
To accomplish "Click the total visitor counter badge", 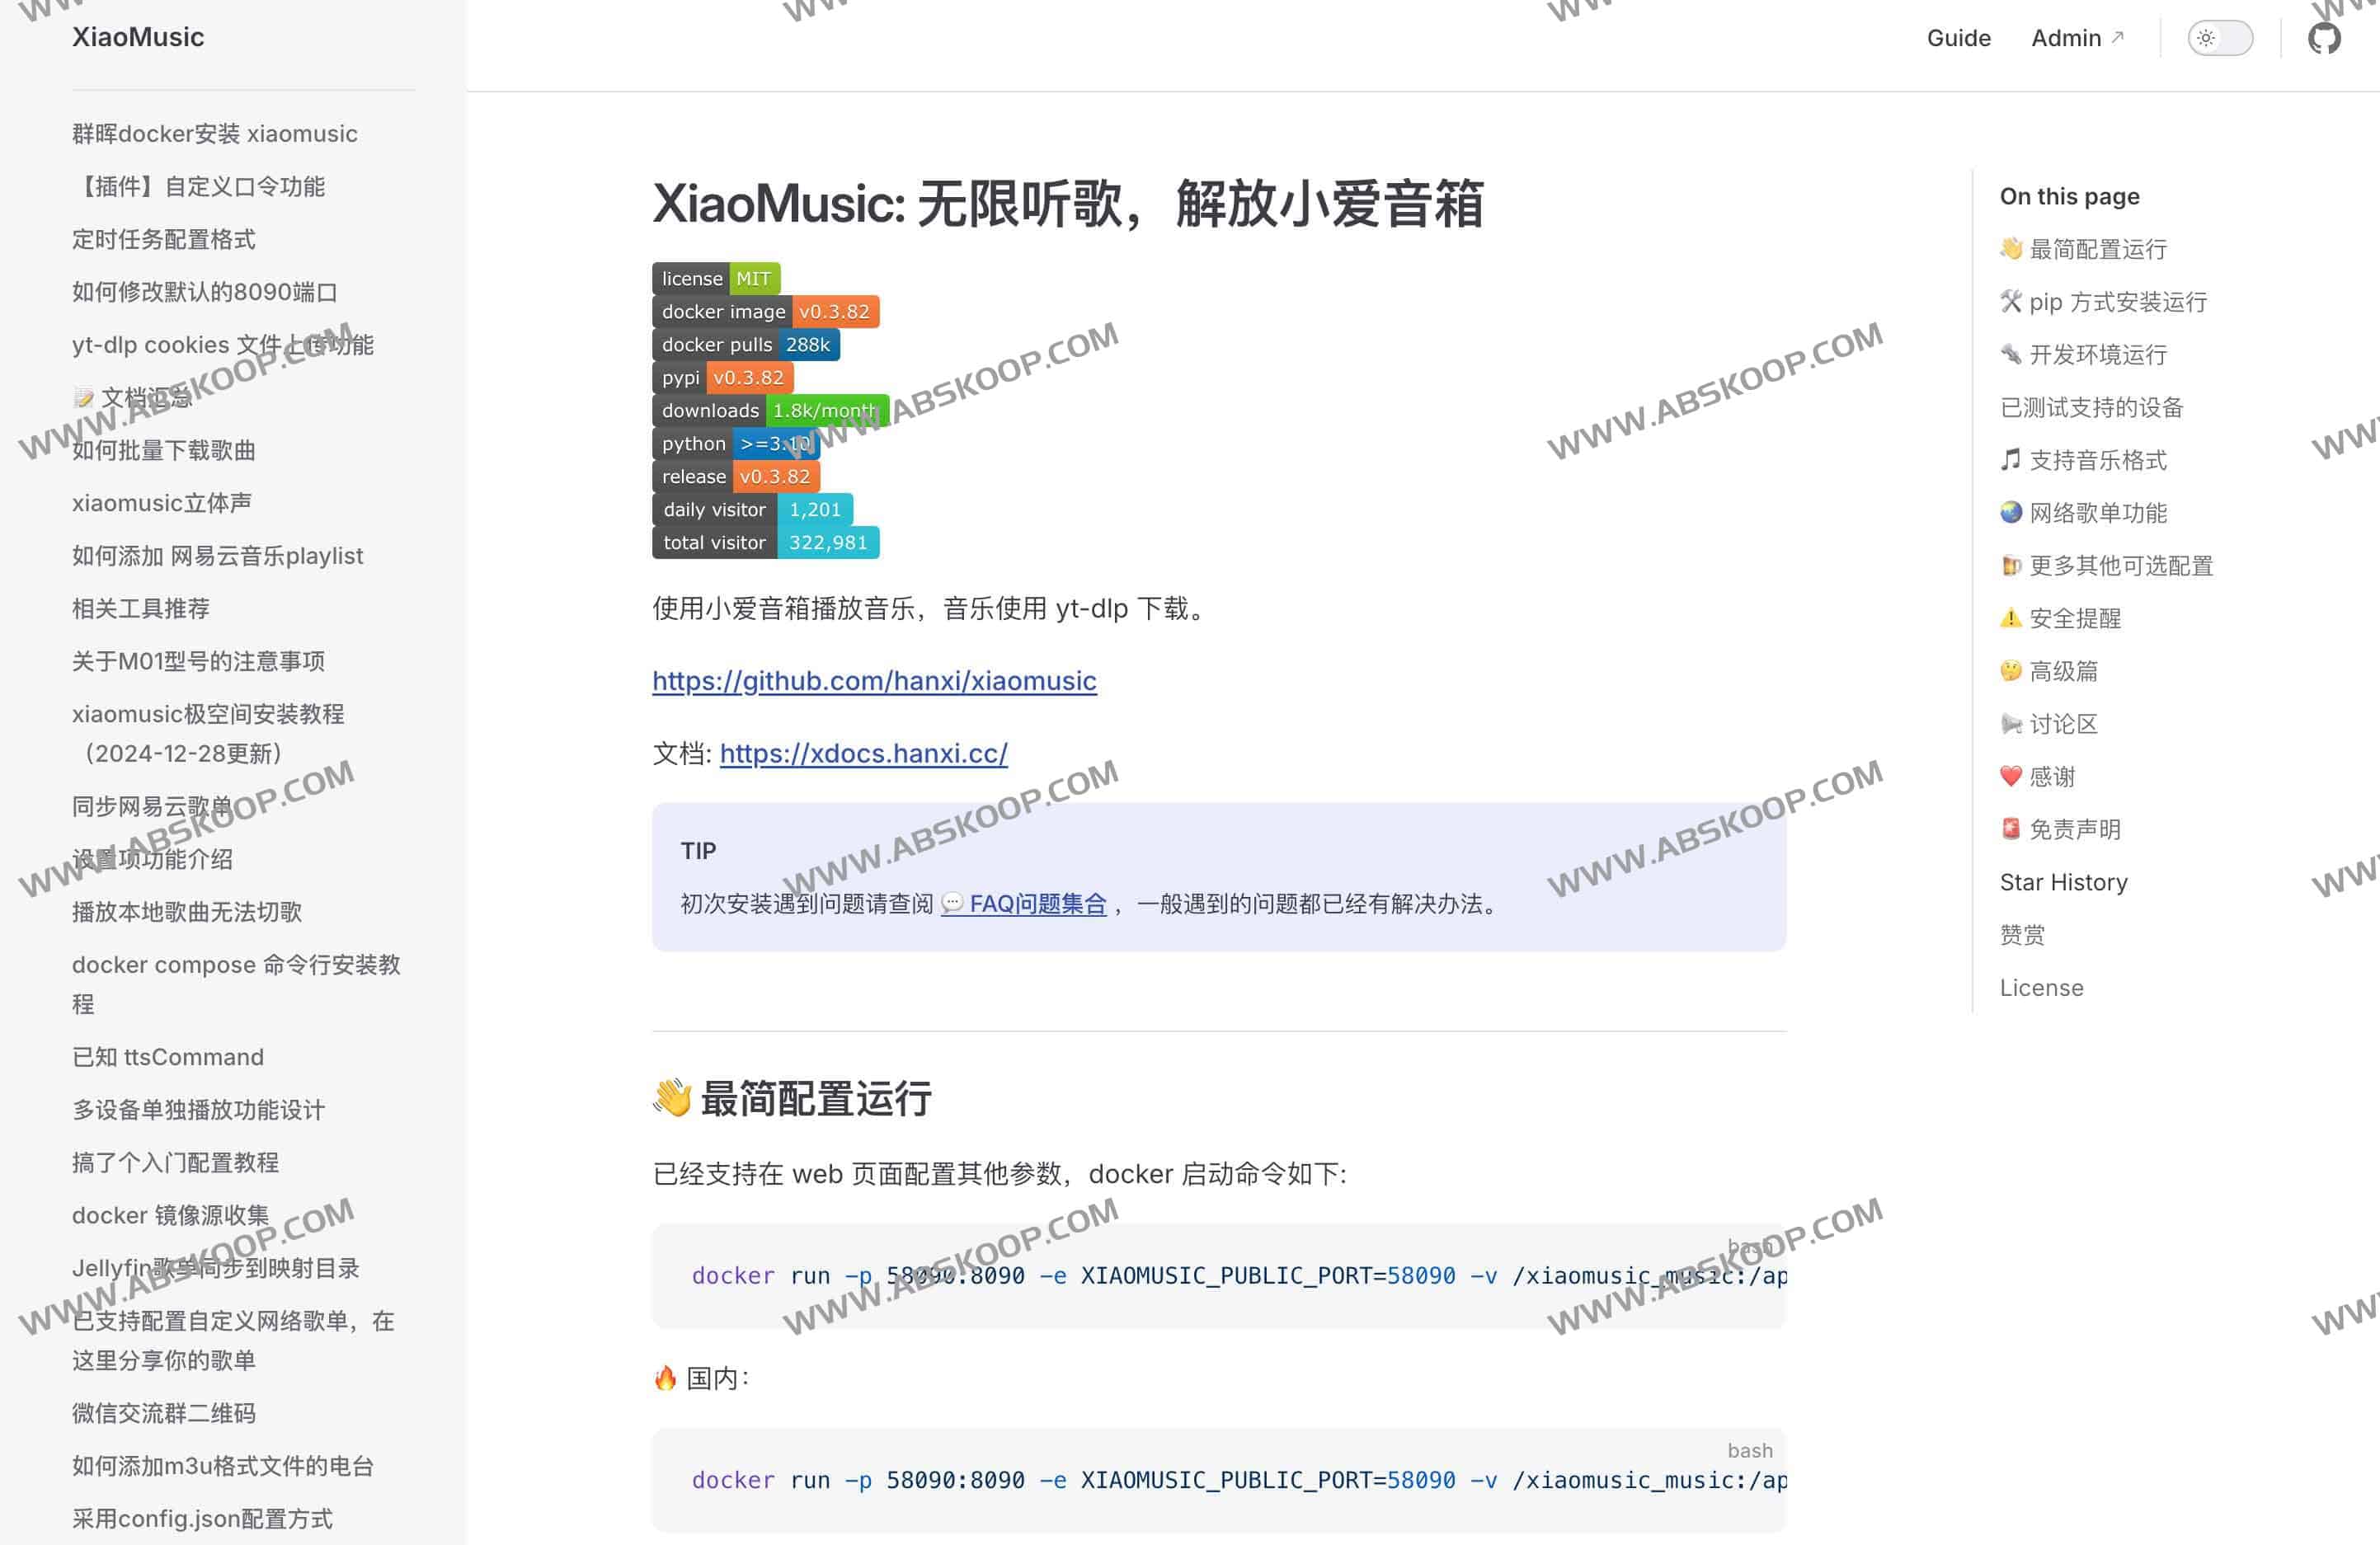I will (765, 543).
